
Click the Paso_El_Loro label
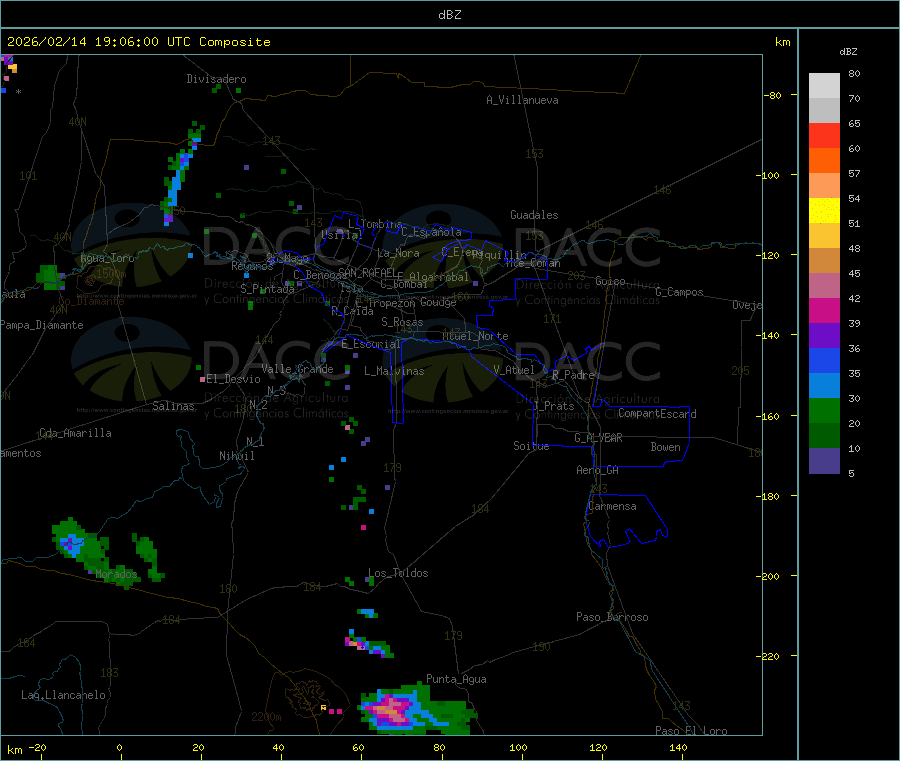[x=691, y=731]
